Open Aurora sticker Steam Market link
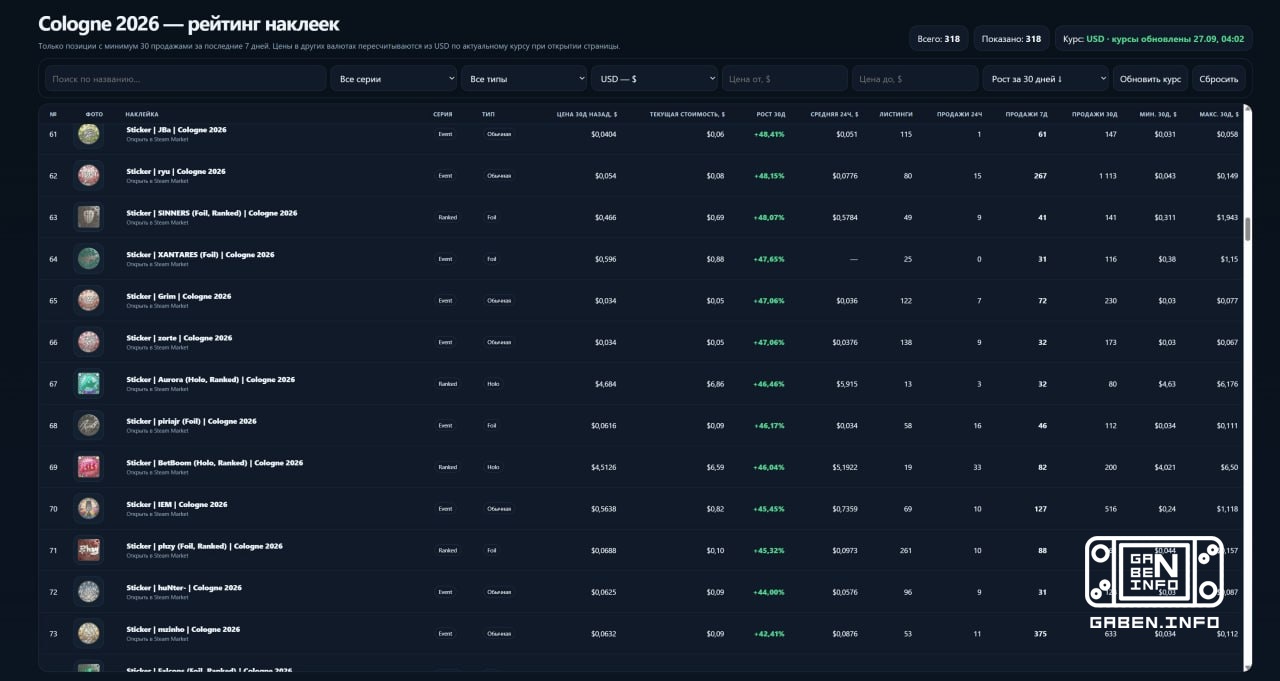 pyautogui.click(x=157, y=389)
